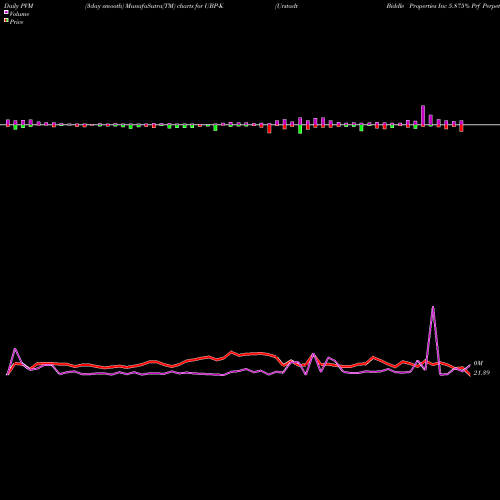Click the 'Price' legend label

tap(16, 22)
